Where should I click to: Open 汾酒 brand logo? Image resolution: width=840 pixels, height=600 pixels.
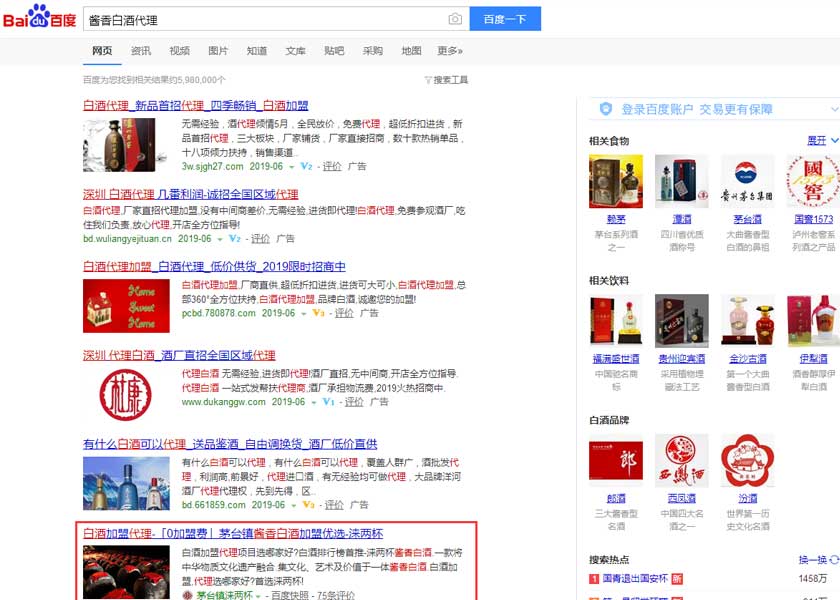(747, 461)
